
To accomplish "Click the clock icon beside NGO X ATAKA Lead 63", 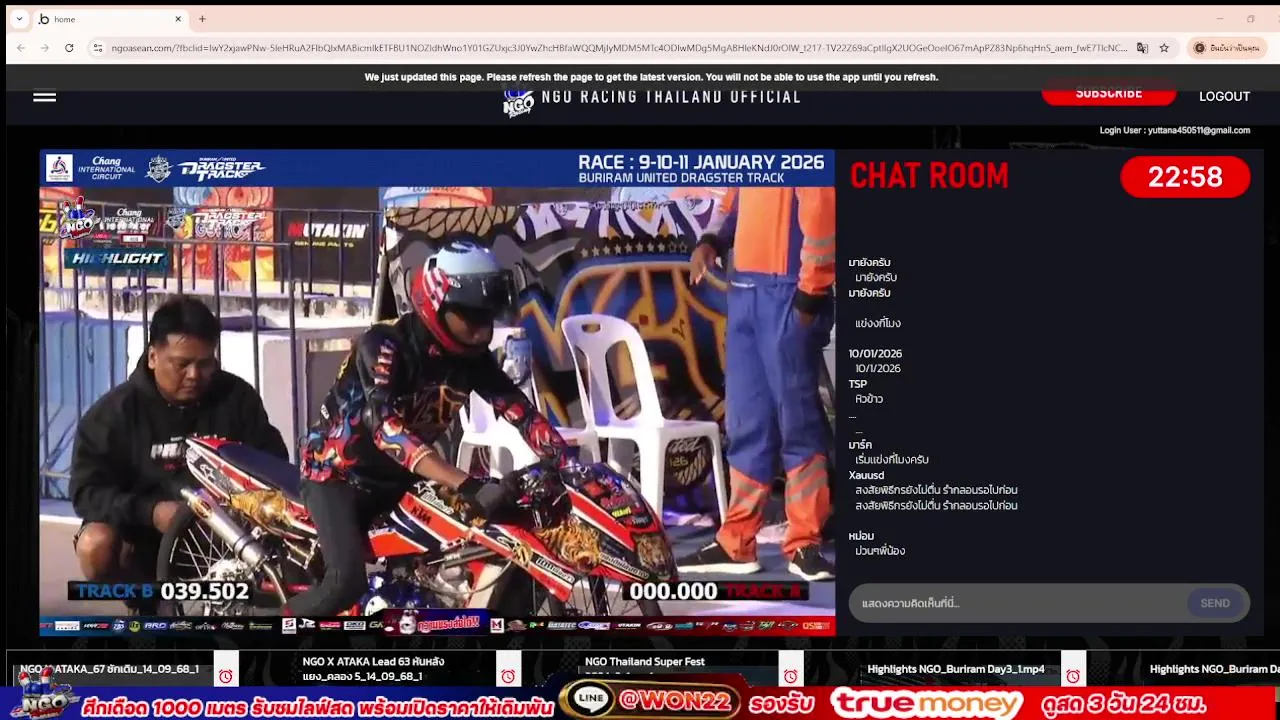I will (508, 676).
